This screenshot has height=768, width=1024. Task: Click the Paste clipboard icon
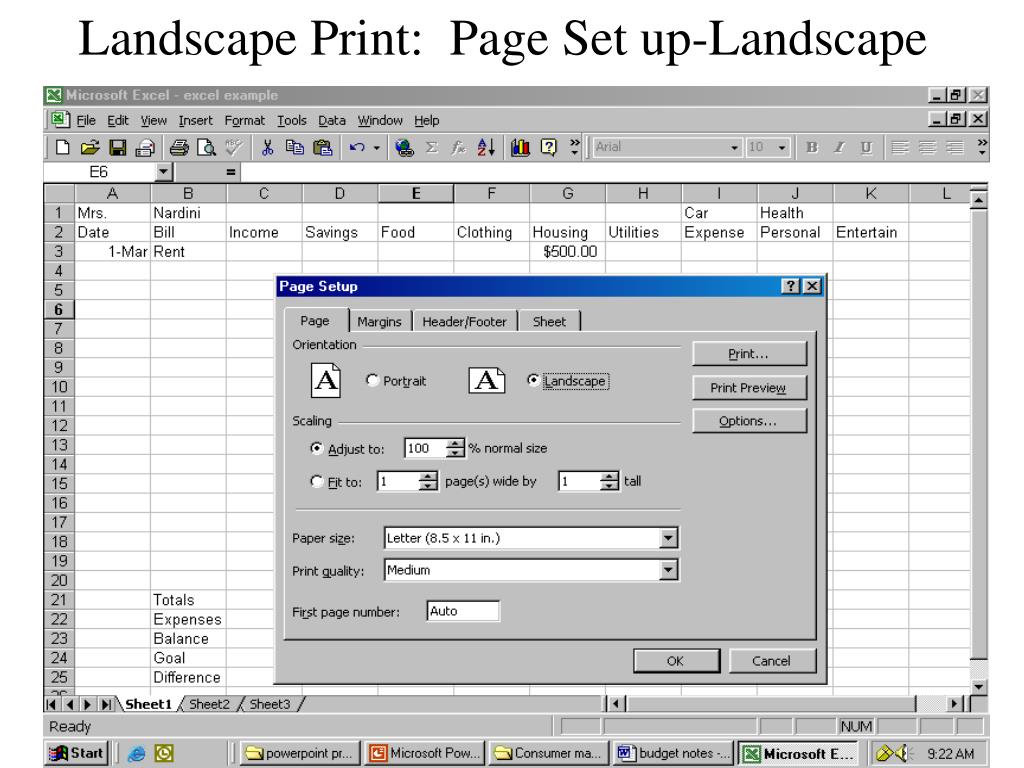pyautogui.click(x=323, y=148)
